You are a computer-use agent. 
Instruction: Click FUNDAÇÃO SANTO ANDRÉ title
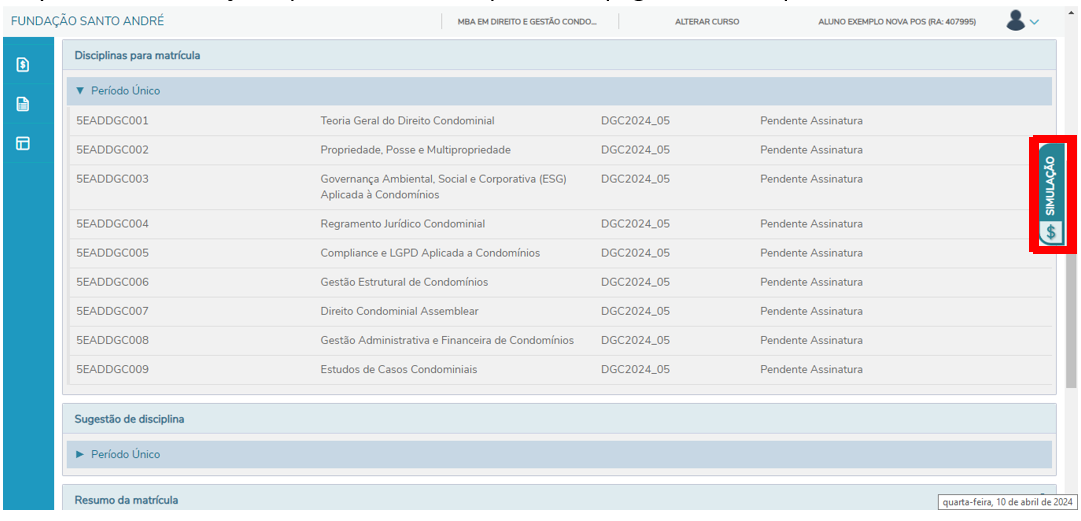[88, 21]
